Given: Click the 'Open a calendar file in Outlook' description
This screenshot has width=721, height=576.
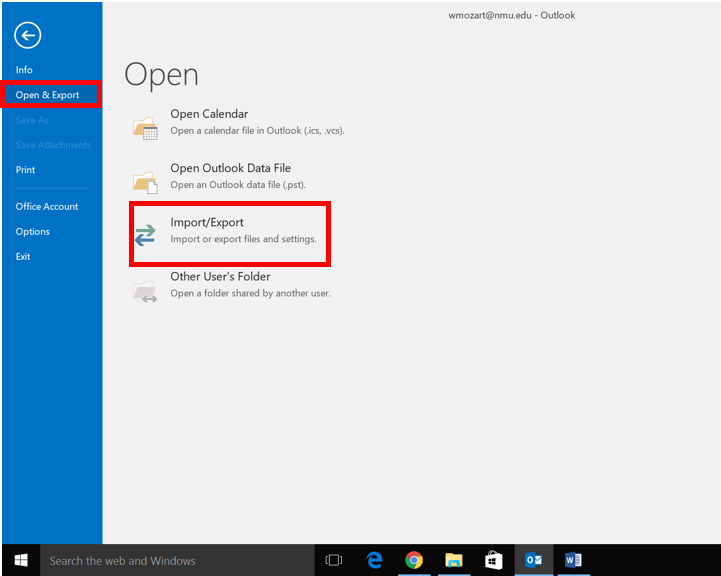Looking at the screenshot, I should pos(257,131).
